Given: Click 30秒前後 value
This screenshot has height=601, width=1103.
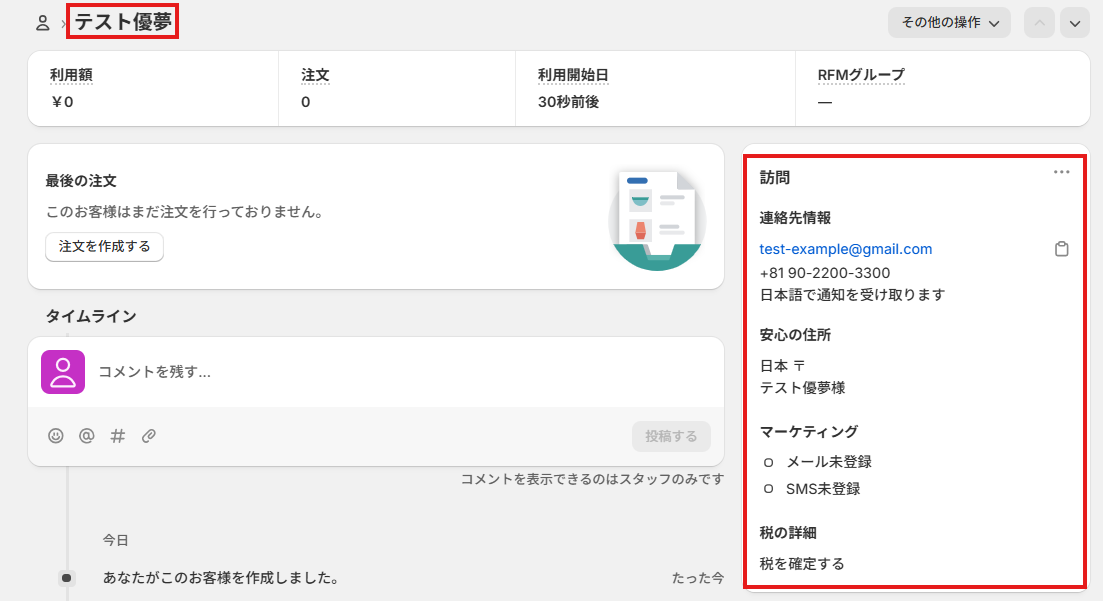Looking at the screenshot, I should pyautogui.click(x=568, y=102).
